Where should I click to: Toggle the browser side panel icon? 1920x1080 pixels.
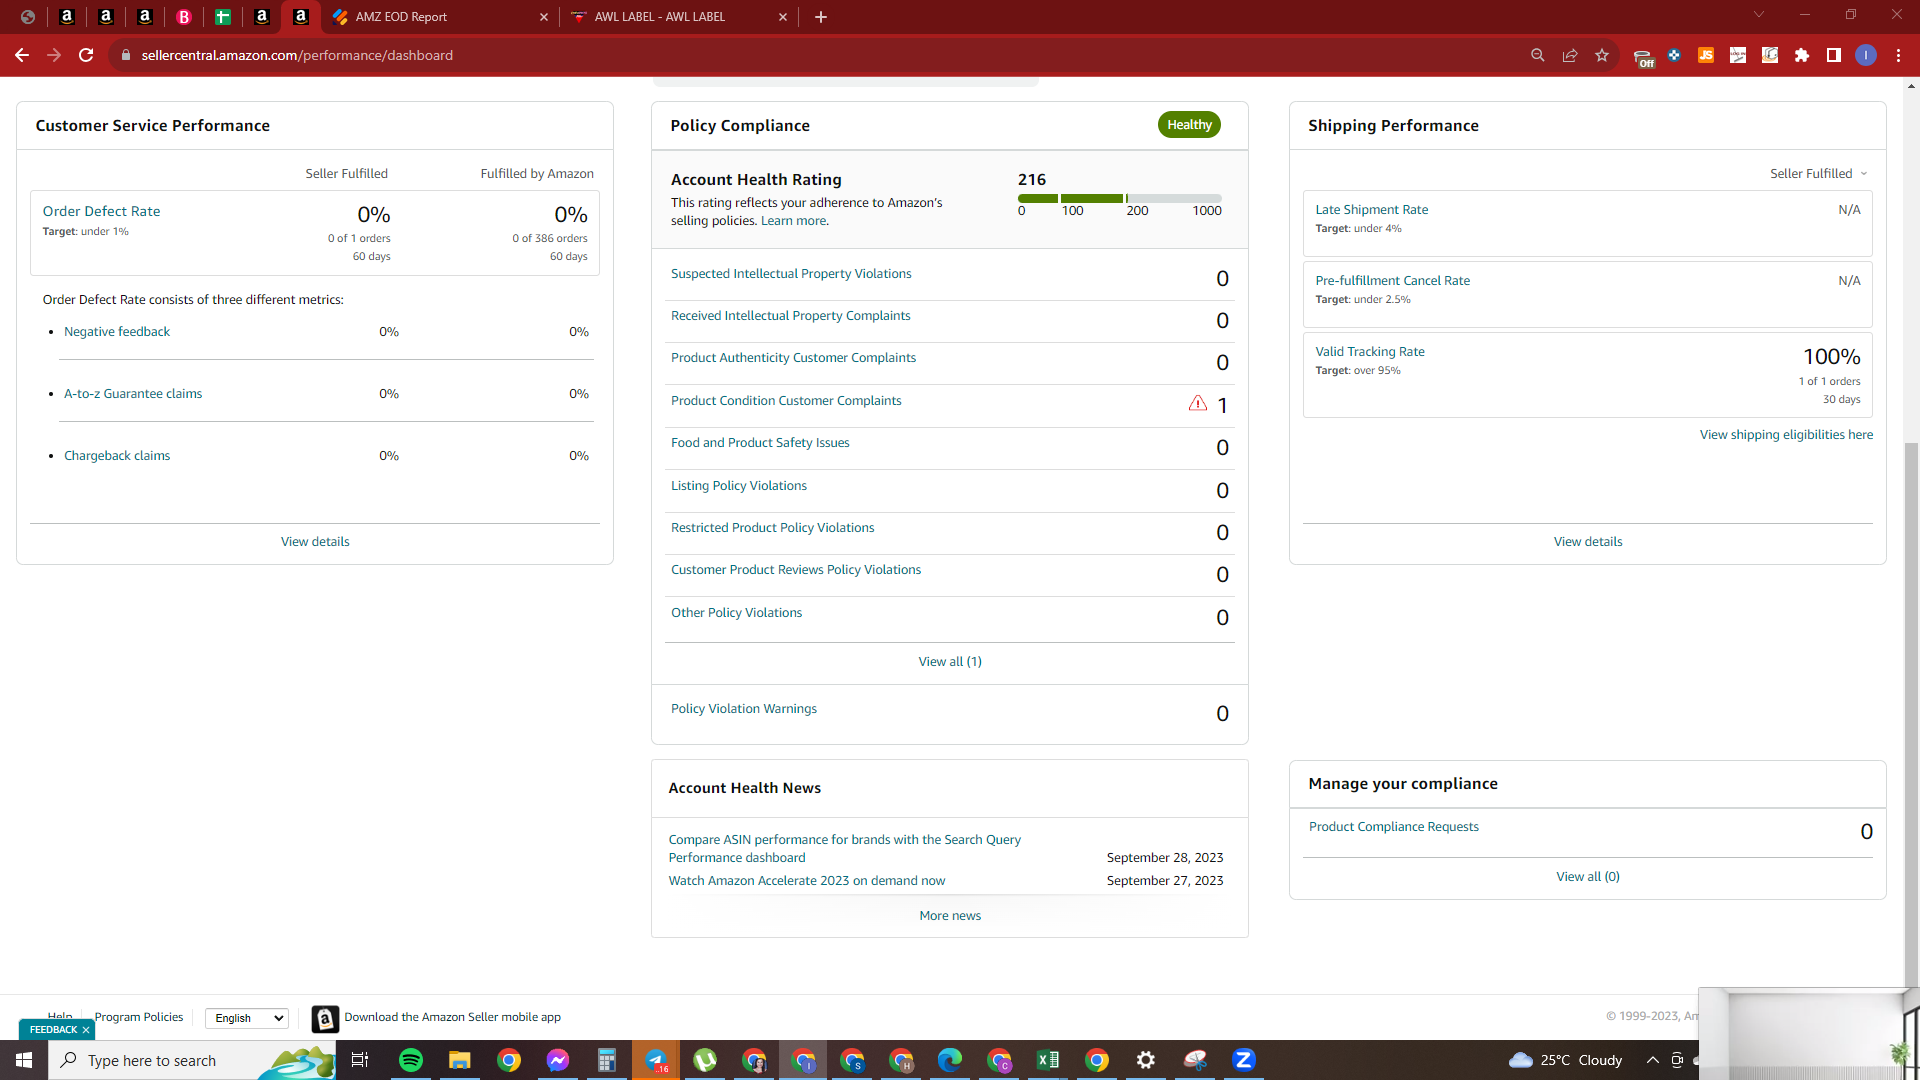(x=1834, y=55)
